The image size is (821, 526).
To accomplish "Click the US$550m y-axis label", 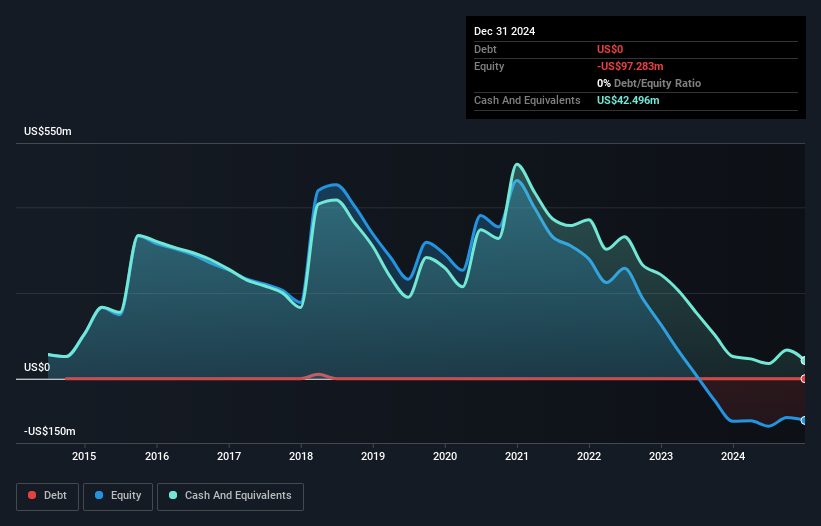I will 48,131.
